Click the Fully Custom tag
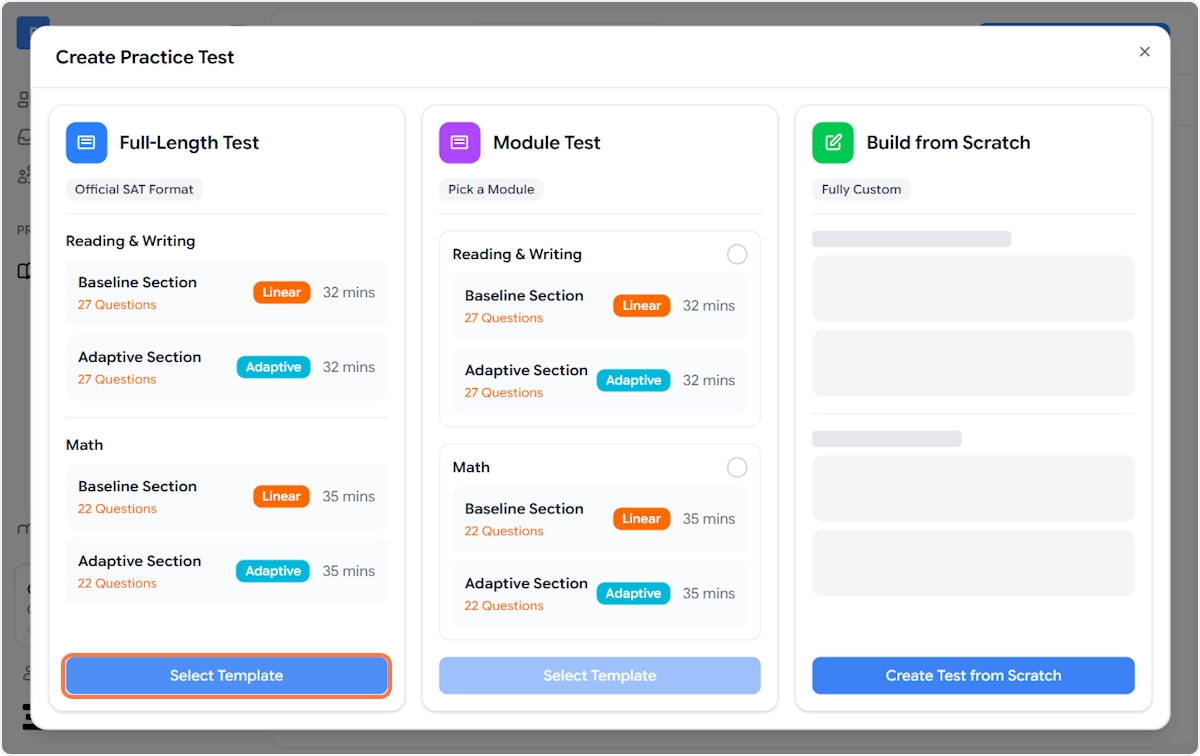The image size is (1200, 756). pos(861,189)
